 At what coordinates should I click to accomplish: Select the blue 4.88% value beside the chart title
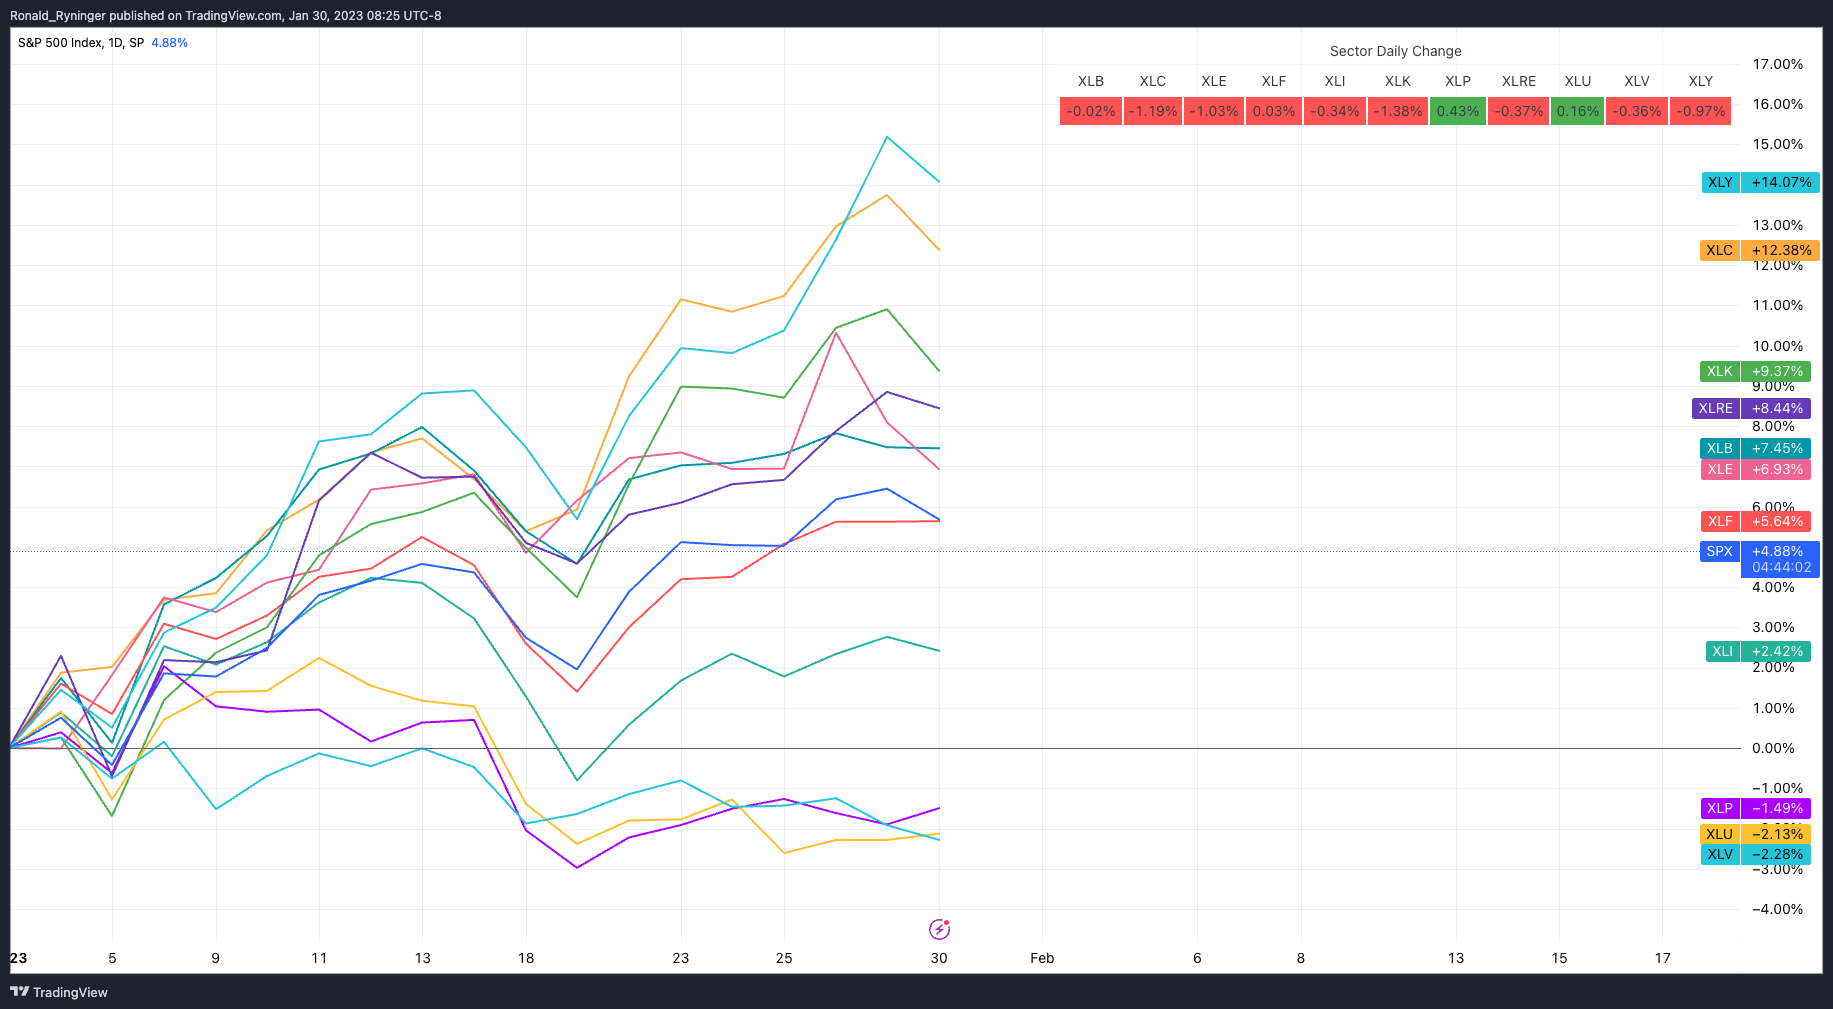point(169,43)
